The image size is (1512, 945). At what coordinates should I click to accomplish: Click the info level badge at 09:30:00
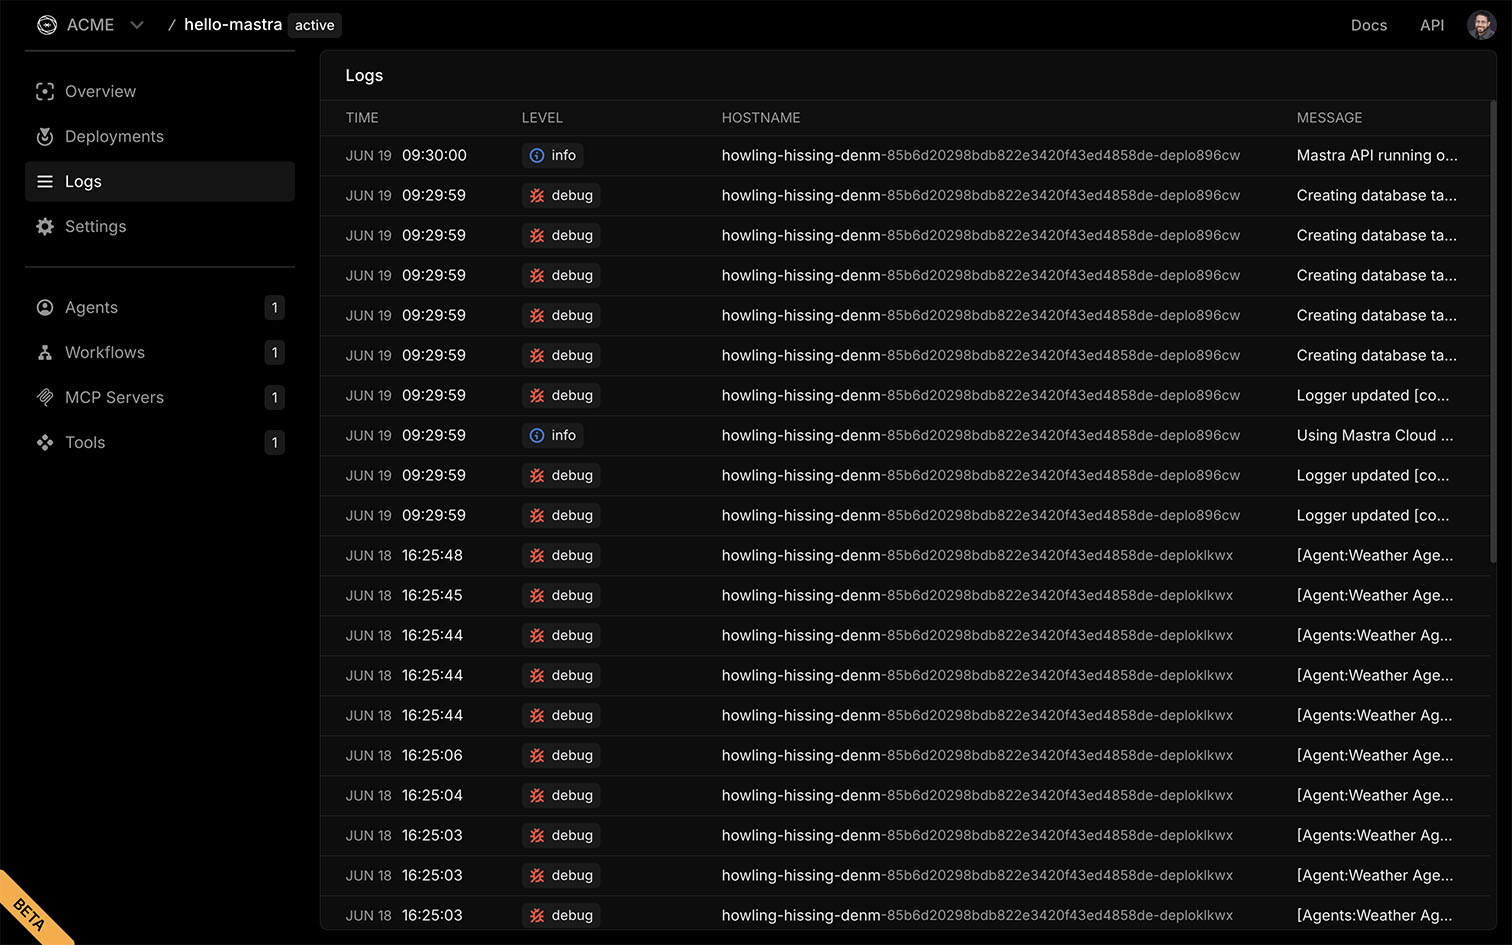coord(553,156)
